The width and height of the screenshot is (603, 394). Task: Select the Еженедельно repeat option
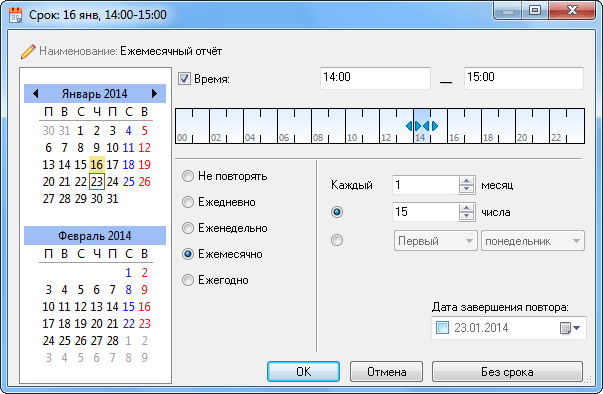coord(188,228)
